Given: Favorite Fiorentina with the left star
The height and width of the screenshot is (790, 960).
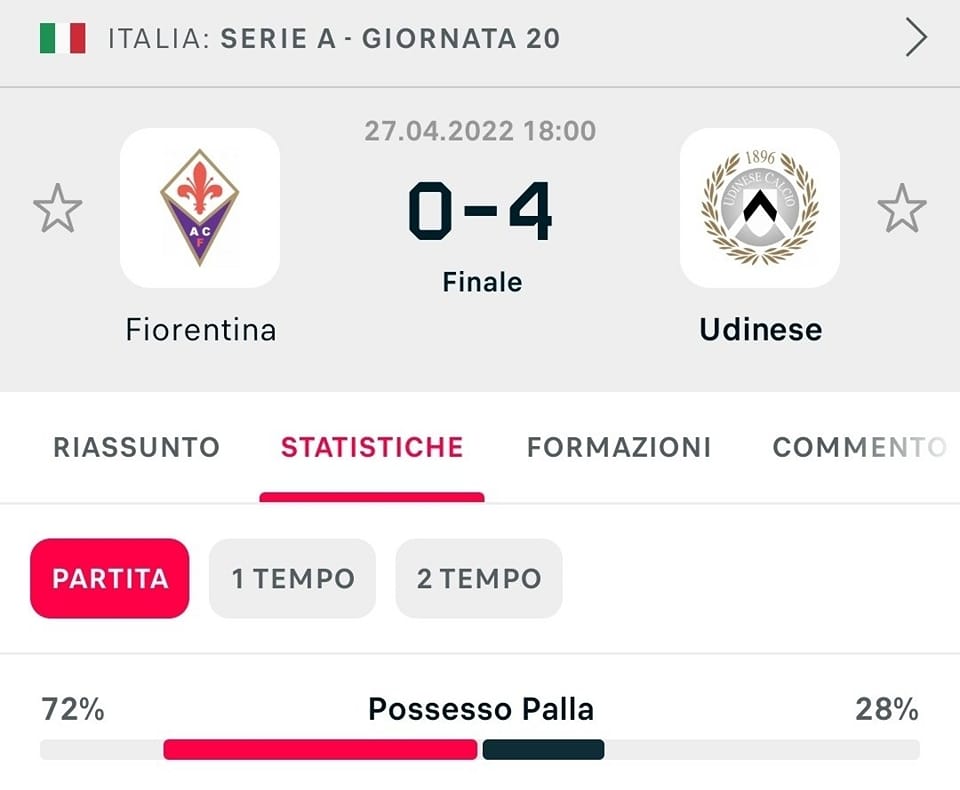Looking at the screenshot, I should 58,208.
